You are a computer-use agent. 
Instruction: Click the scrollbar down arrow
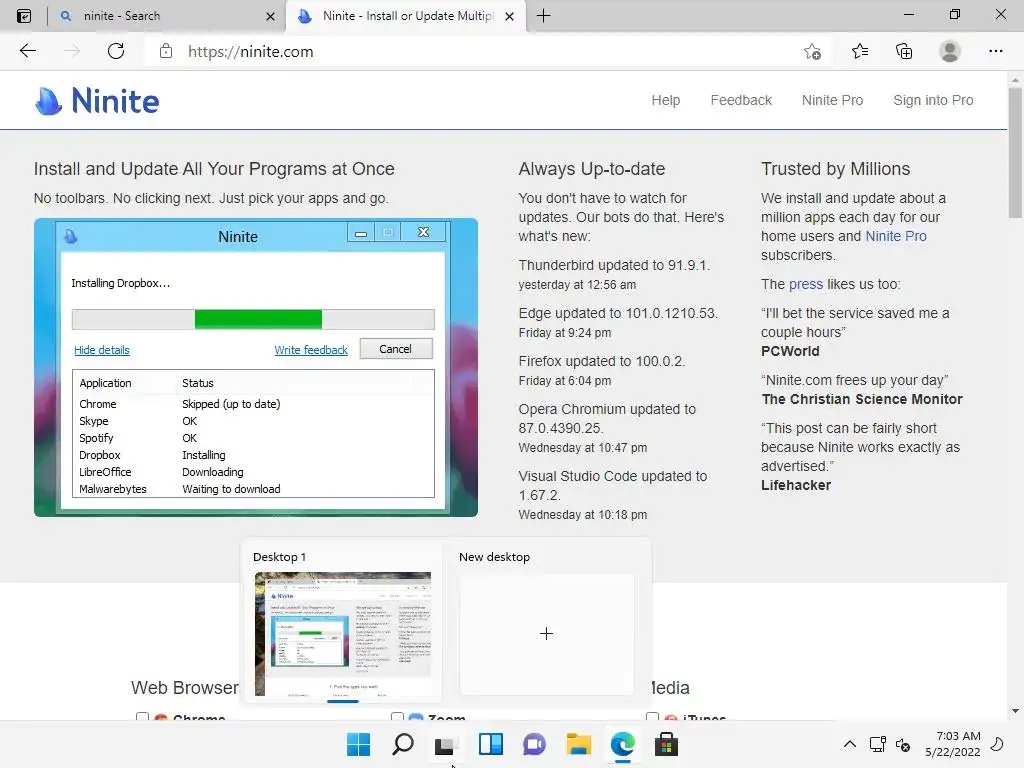(x=1015, y=711)
